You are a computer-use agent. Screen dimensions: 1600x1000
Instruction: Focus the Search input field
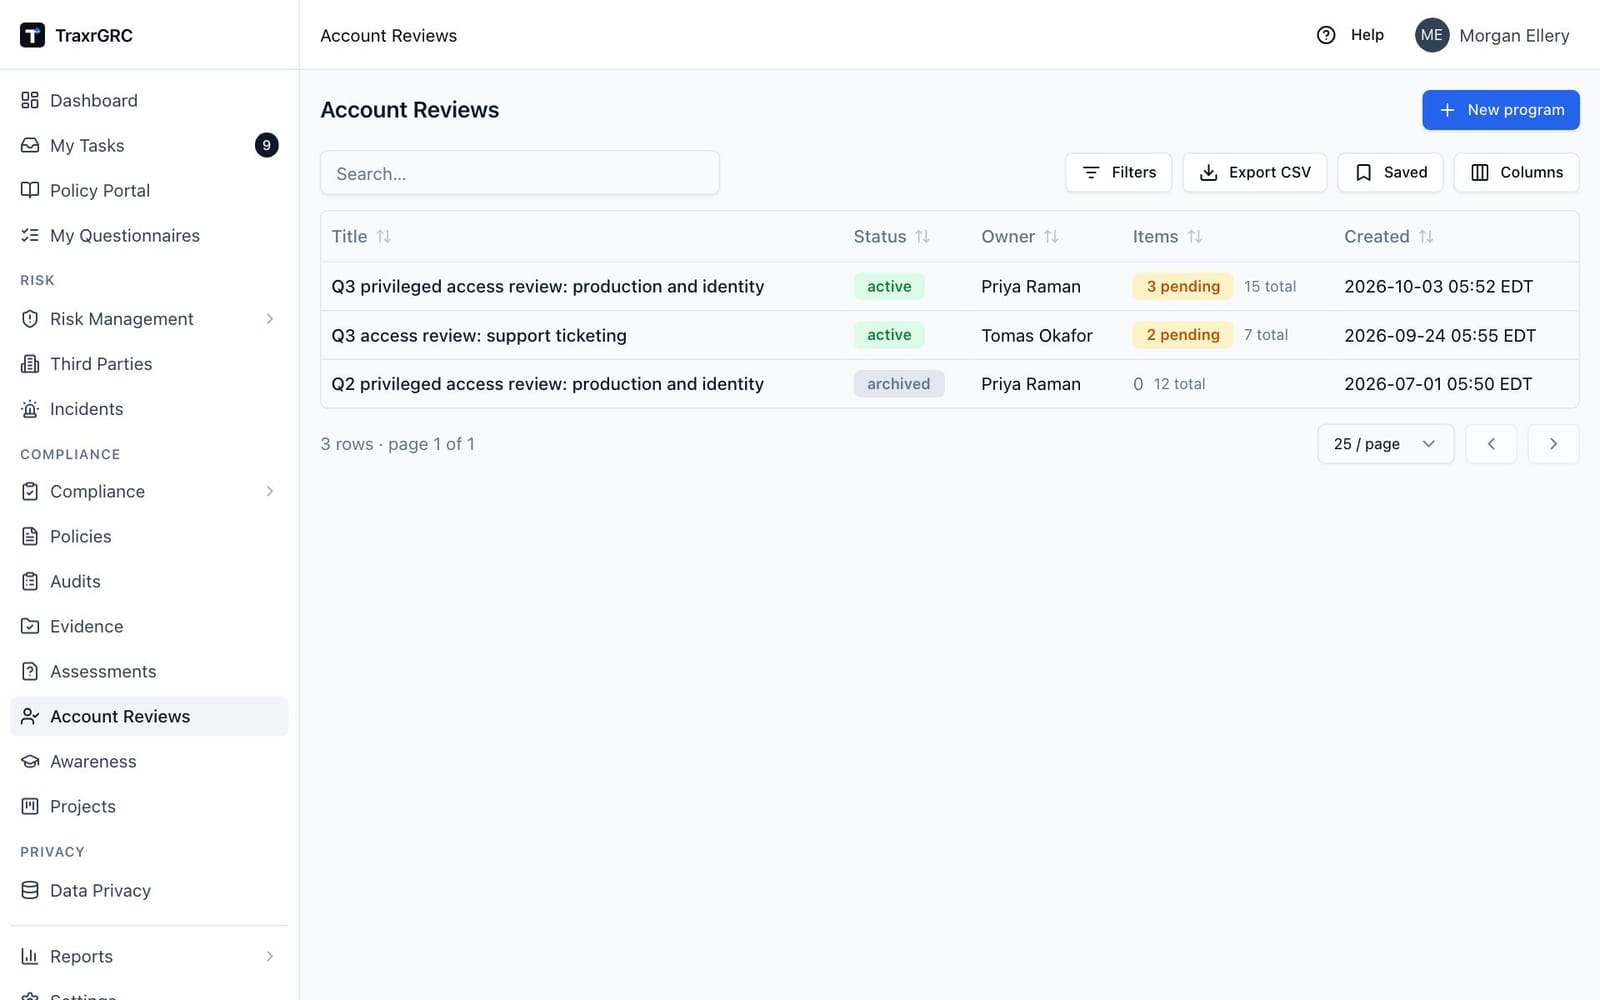(x=519, y=173)
